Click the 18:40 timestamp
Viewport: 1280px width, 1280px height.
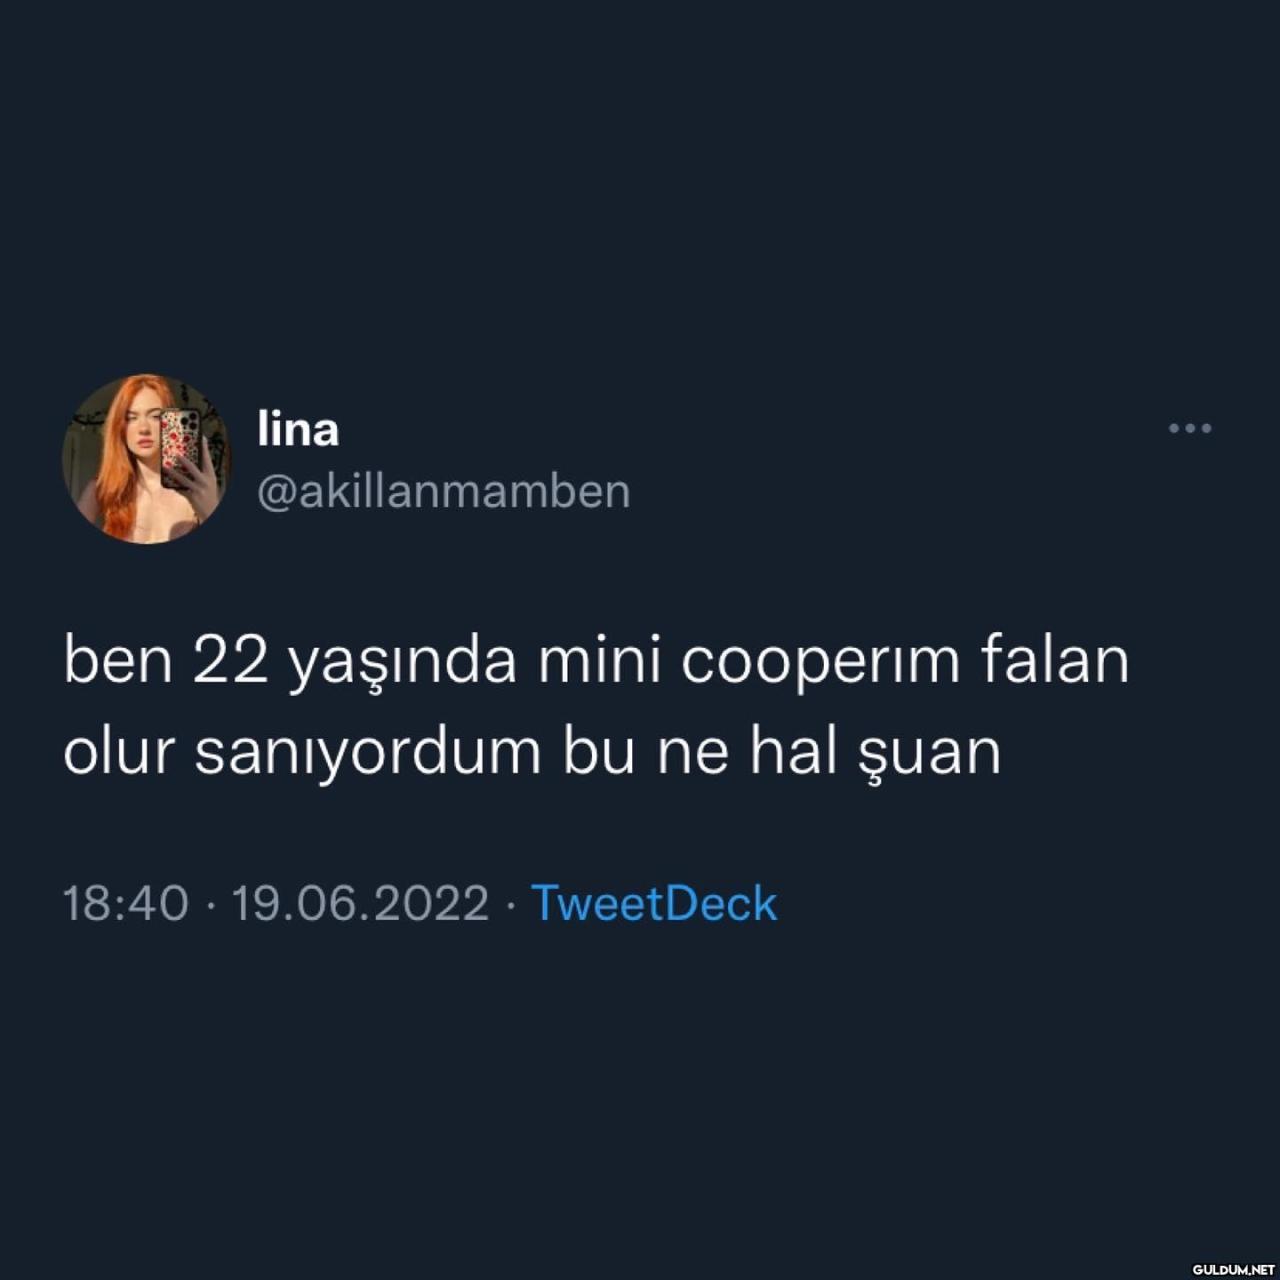point(126,903)
